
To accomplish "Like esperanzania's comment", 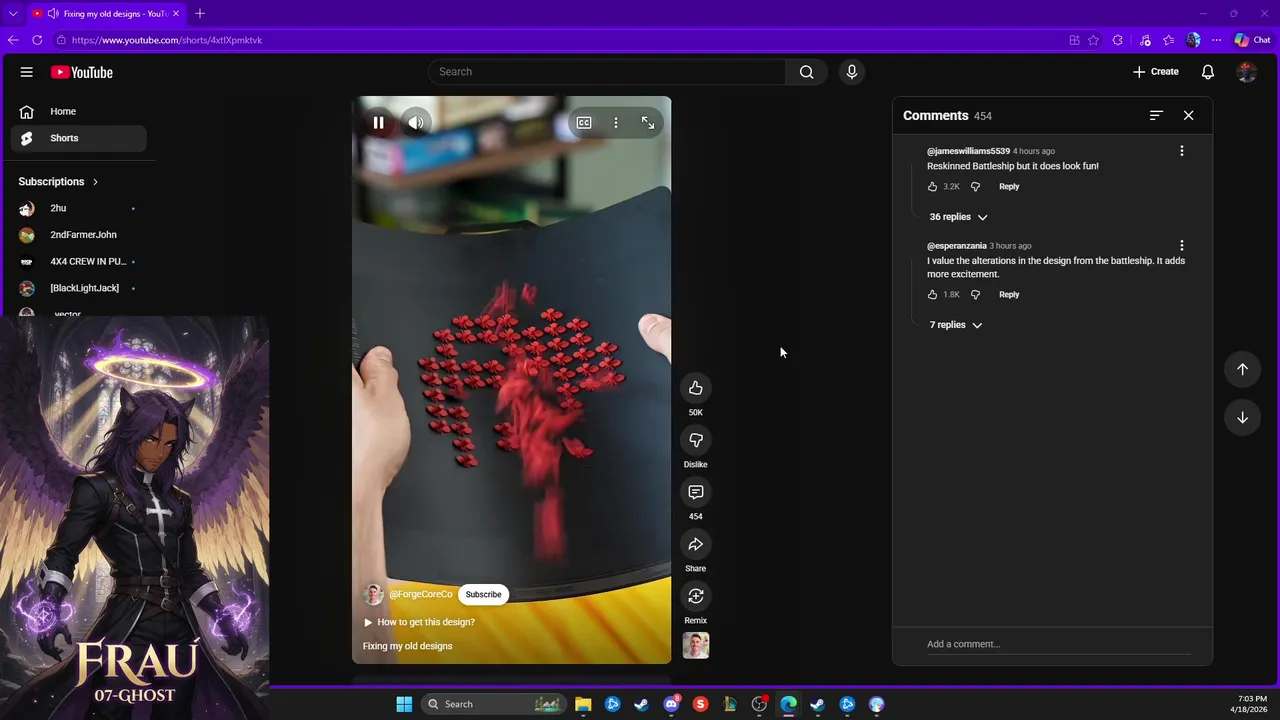I will tap(932, 295).
